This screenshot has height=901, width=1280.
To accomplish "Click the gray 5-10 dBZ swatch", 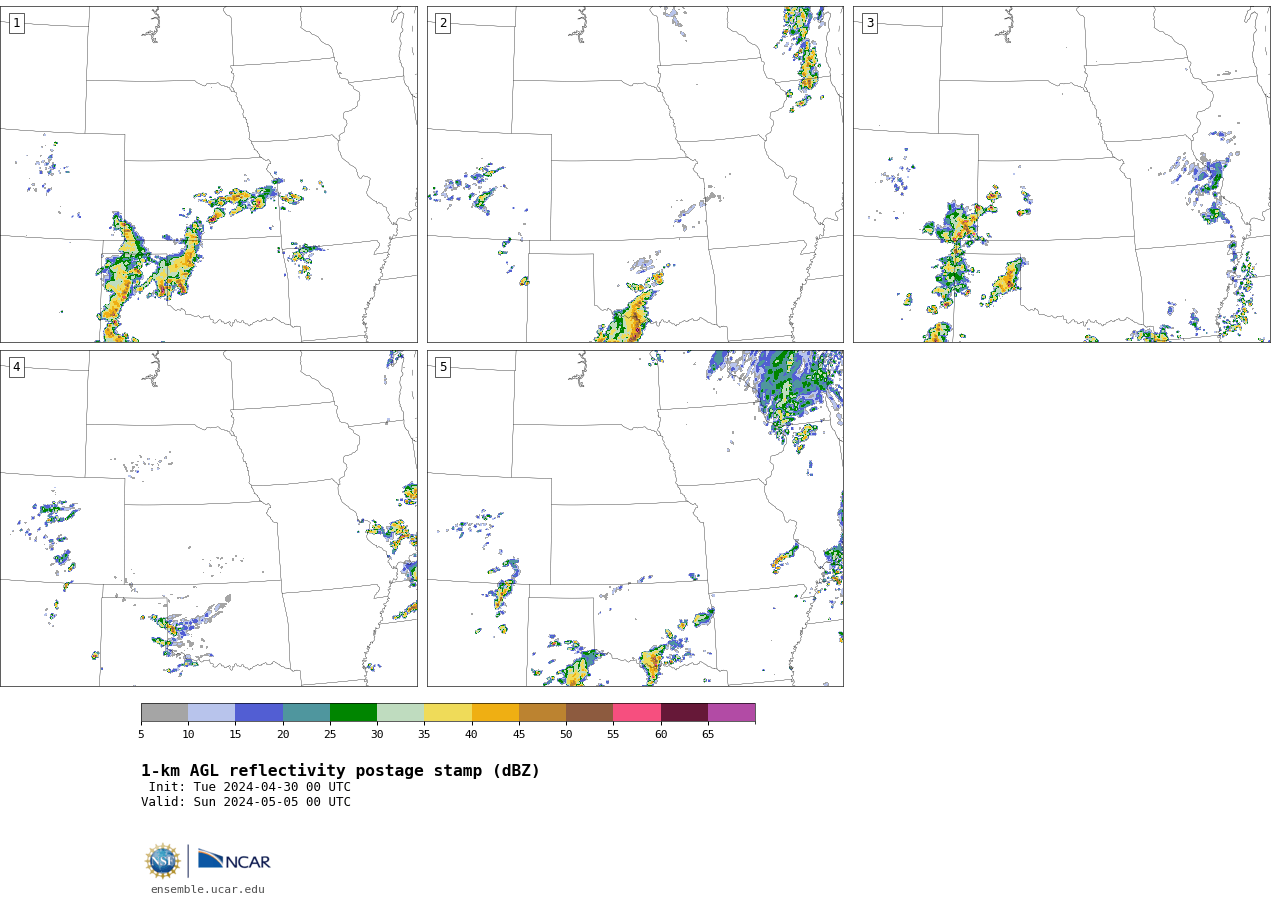I will point(165,712).
